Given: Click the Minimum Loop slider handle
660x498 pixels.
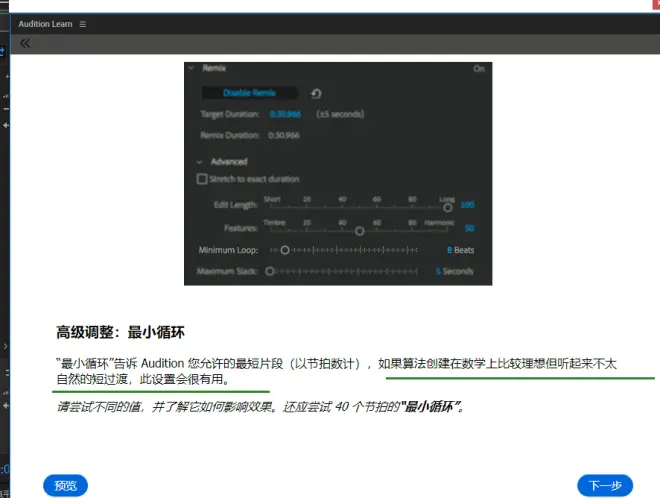Looking at the screenshot, I should pos(285,250).
